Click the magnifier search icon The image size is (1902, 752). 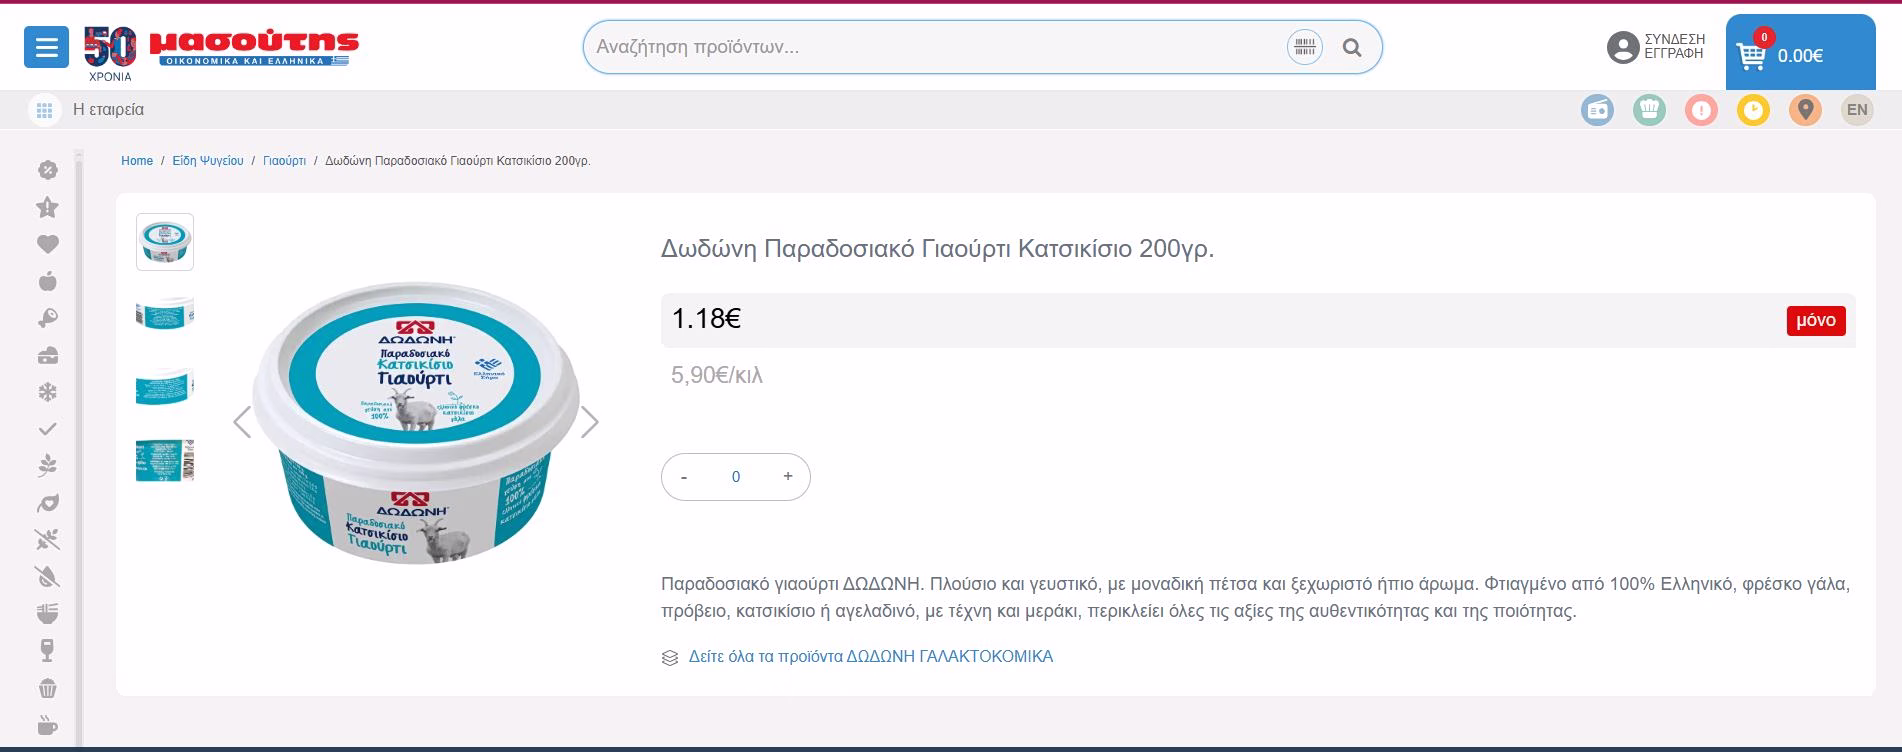coord(1352,47)
